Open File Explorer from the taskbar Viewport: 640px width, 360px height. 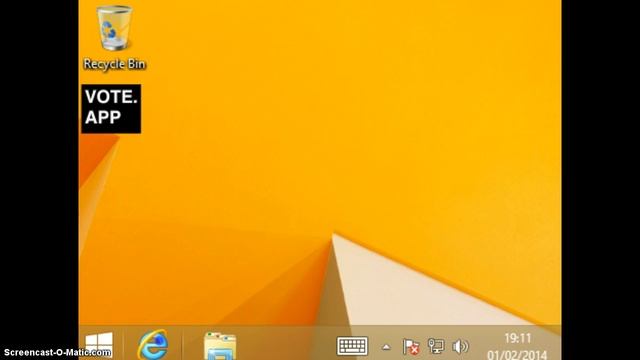pyautogui.click(x=220, y=346)
